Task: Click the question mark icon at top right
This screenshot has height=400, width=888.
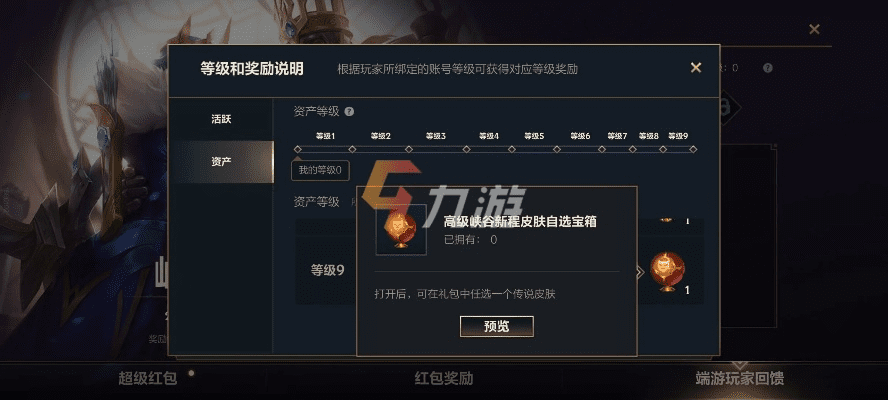Action: pyautogui.click(x=767, y=68)
